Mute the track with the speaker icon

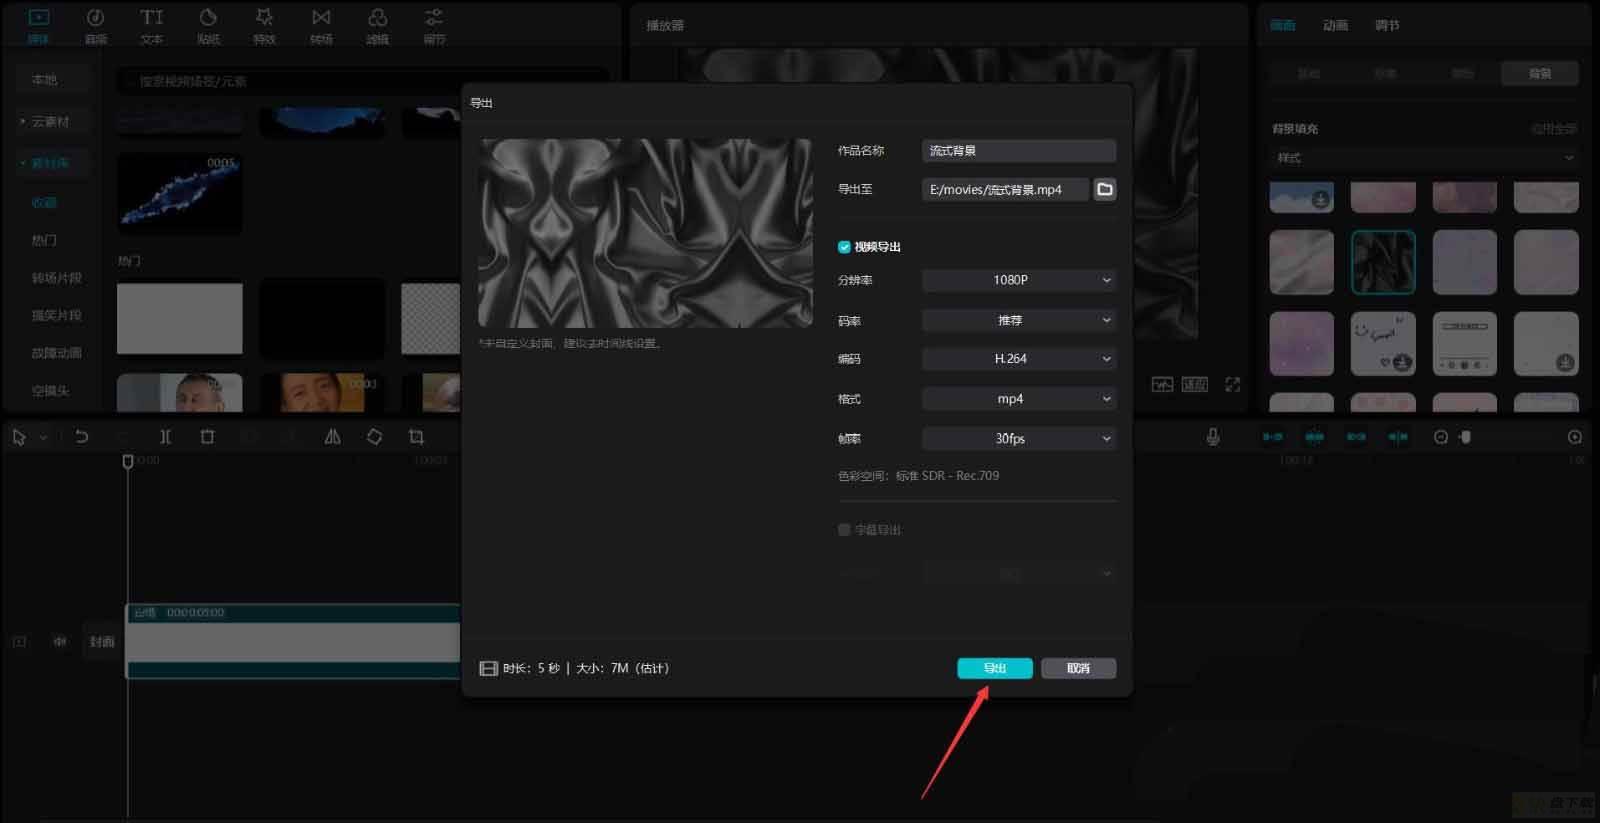60,642
